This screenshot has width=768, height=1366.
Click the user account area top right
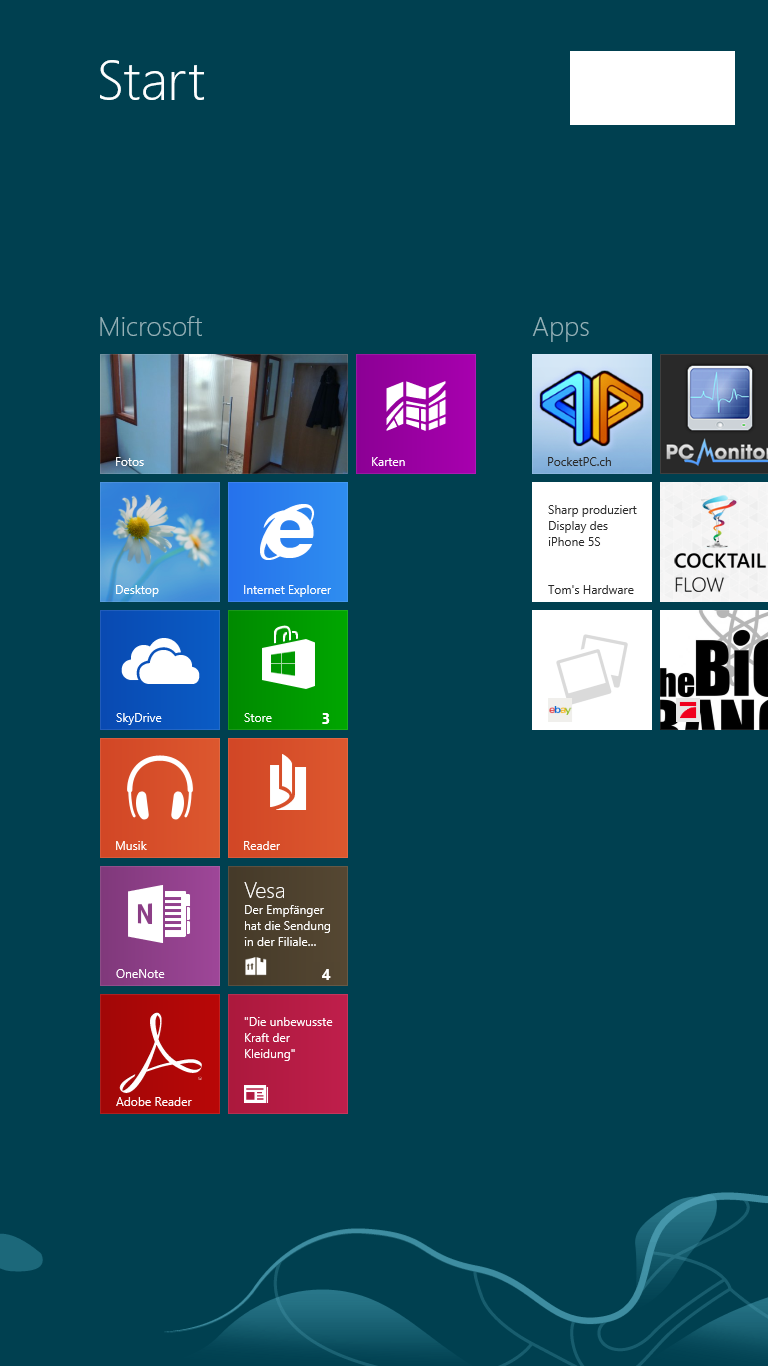pos(652,88)
